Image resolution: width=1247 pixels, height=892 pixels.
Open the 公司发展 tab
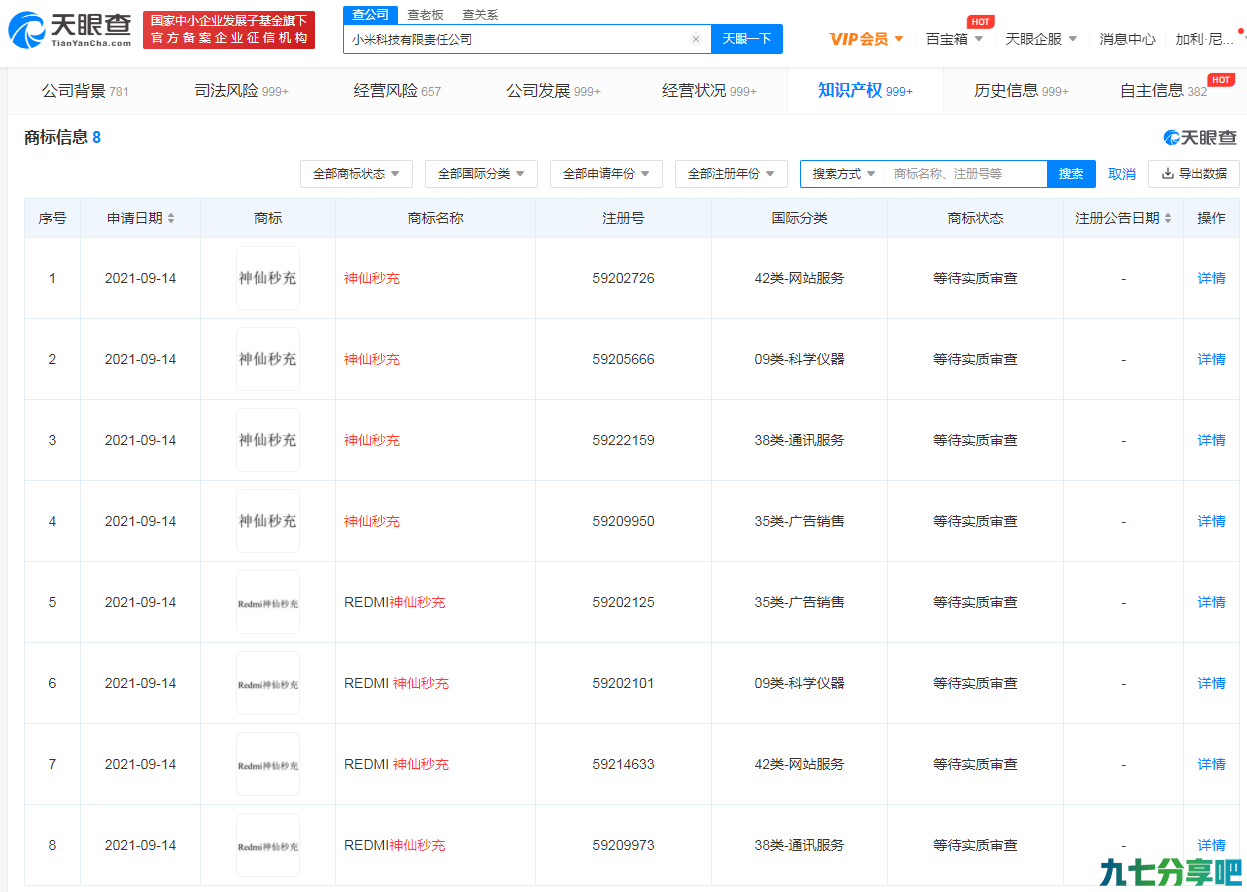coord(553,91)
